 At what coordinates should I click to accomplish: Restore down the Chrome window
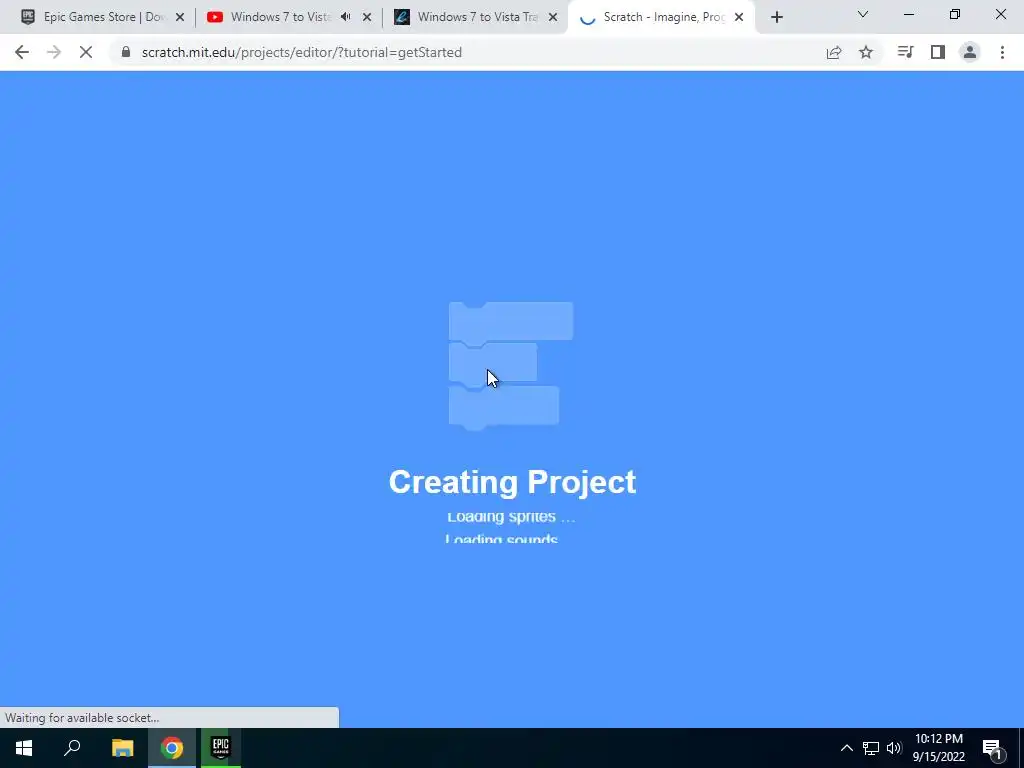(955, 14)
